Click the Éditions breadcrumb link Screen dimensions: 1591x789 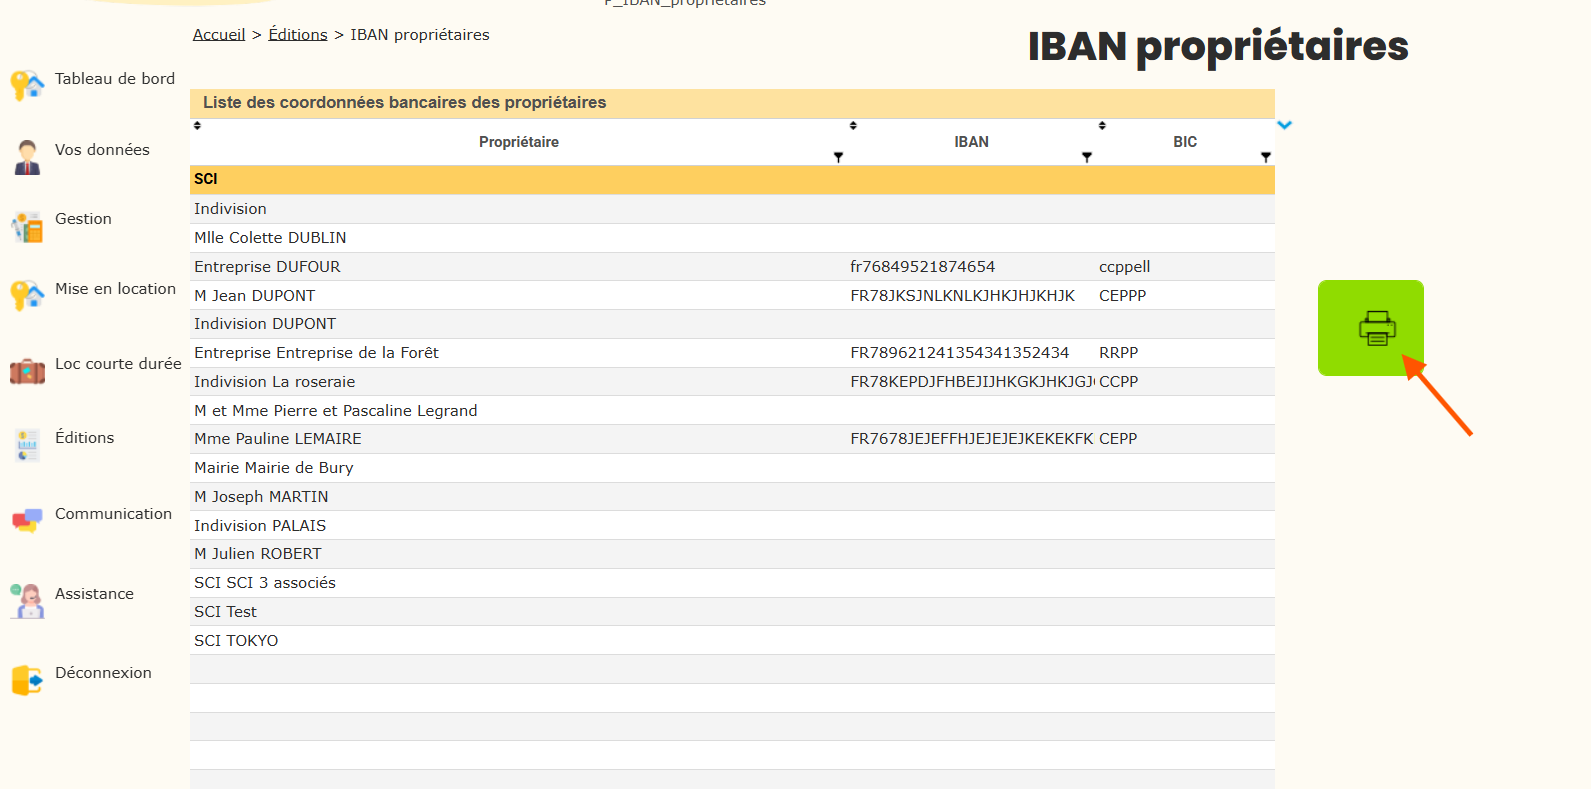tap(298, 35)
